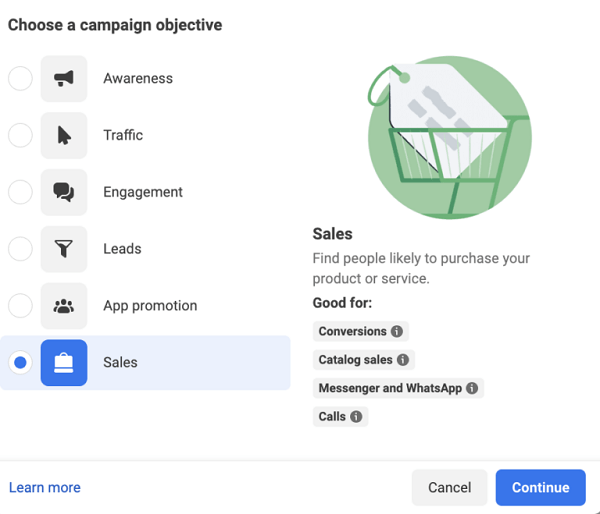Click info icon next to Conversions
Viewport: 600px width, 514px height.
click(x=397, y=332)
